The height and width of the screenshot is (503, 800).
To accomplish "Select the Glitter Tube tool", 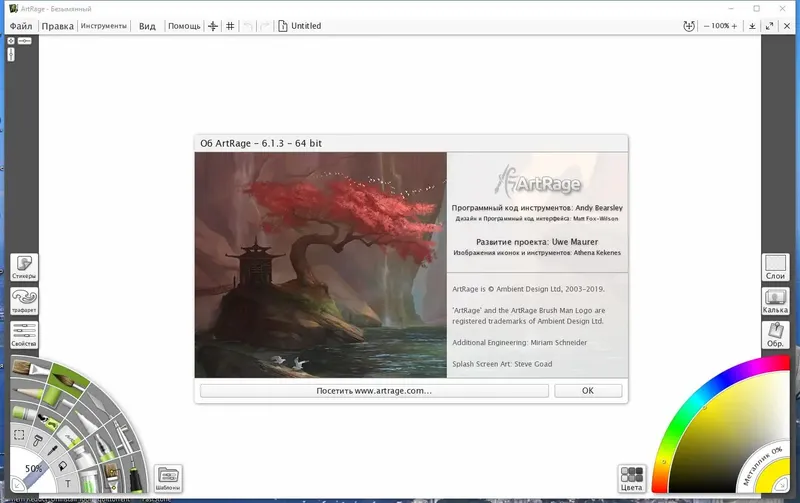I will (89, 482).
